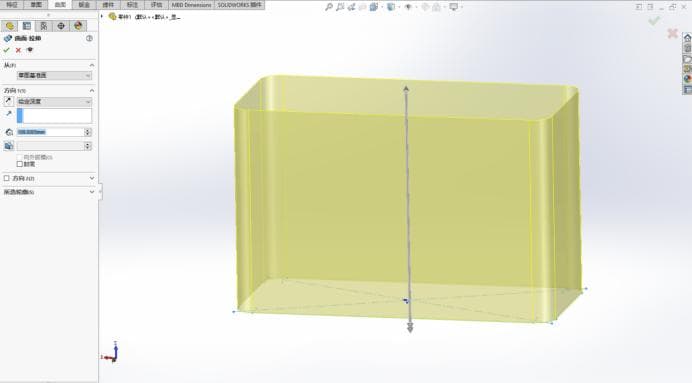Switch to the Sketch ribbon tab
This screenshot has height=383, width=692.
tap(36, 5)
